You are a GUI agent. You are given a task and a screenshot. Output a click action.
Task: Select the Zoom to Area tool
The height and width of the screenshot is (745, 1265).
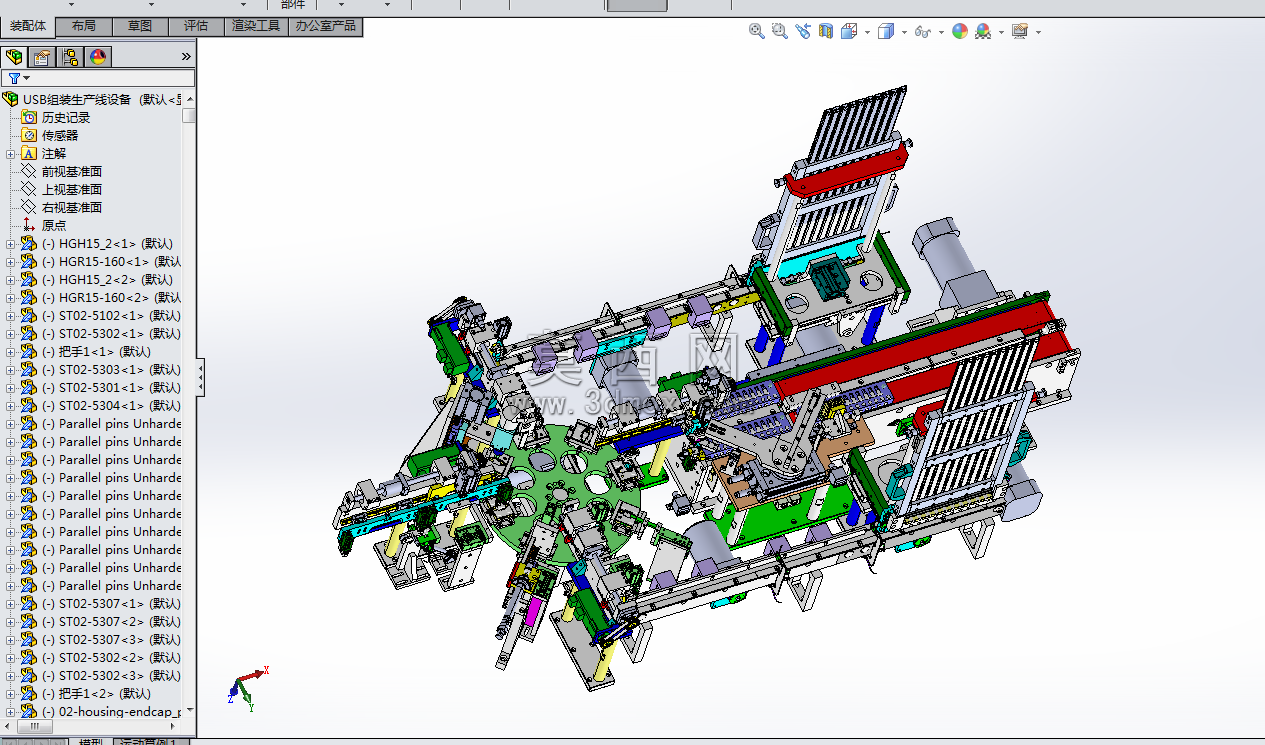(x=780, y=31)
